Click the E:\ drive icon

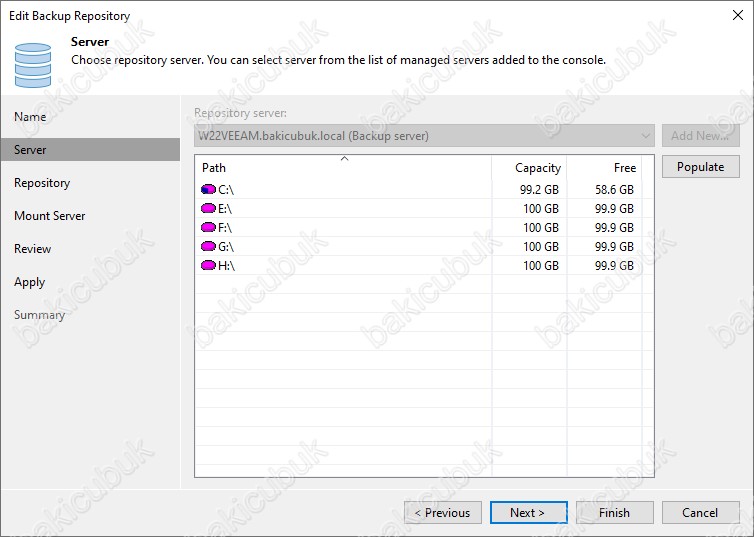click(208, 208)
